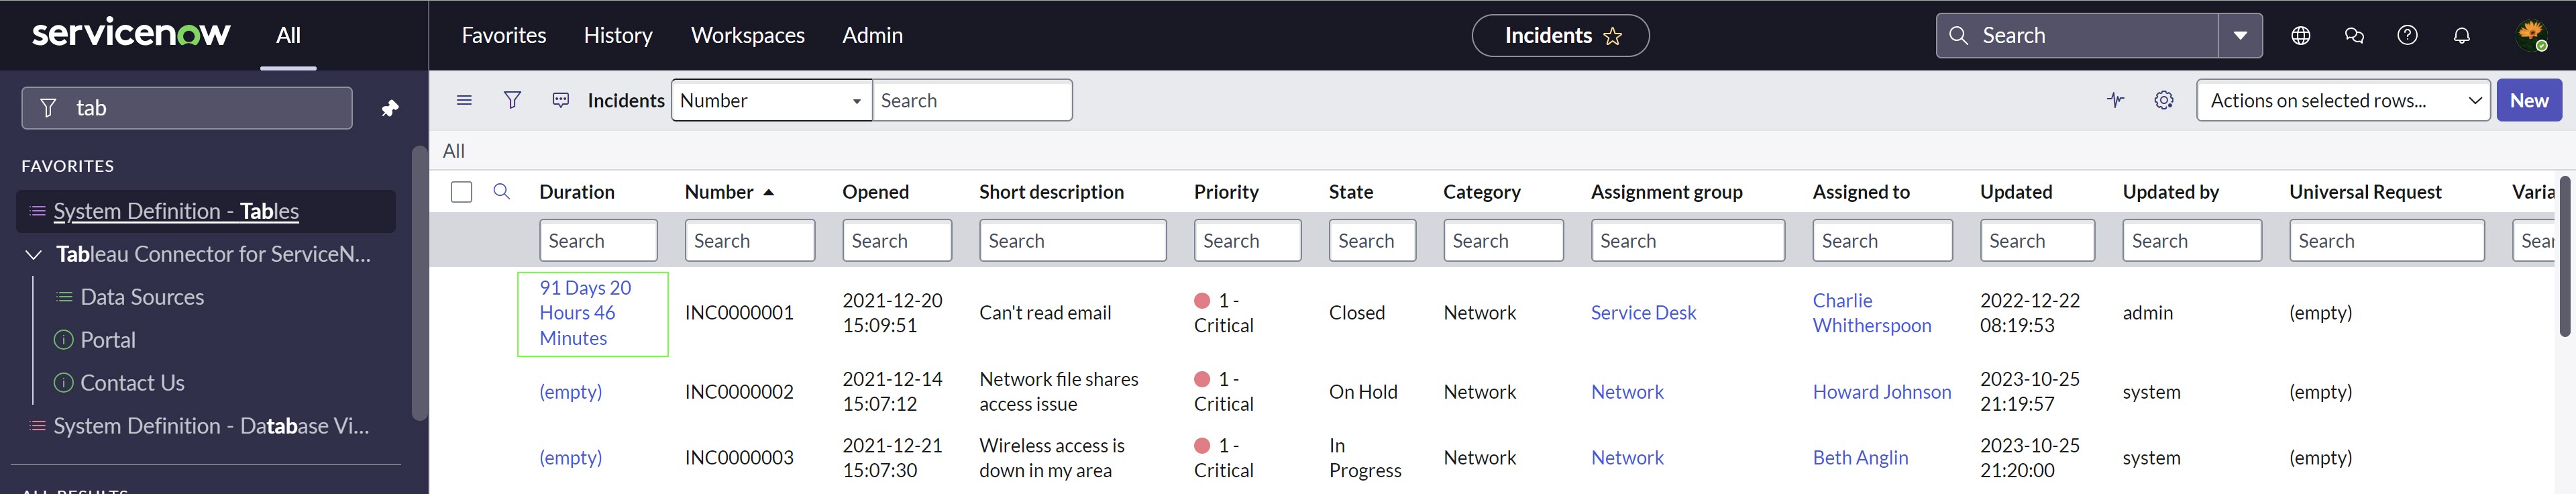Open the list context hamburger menu

click(464, 100)
